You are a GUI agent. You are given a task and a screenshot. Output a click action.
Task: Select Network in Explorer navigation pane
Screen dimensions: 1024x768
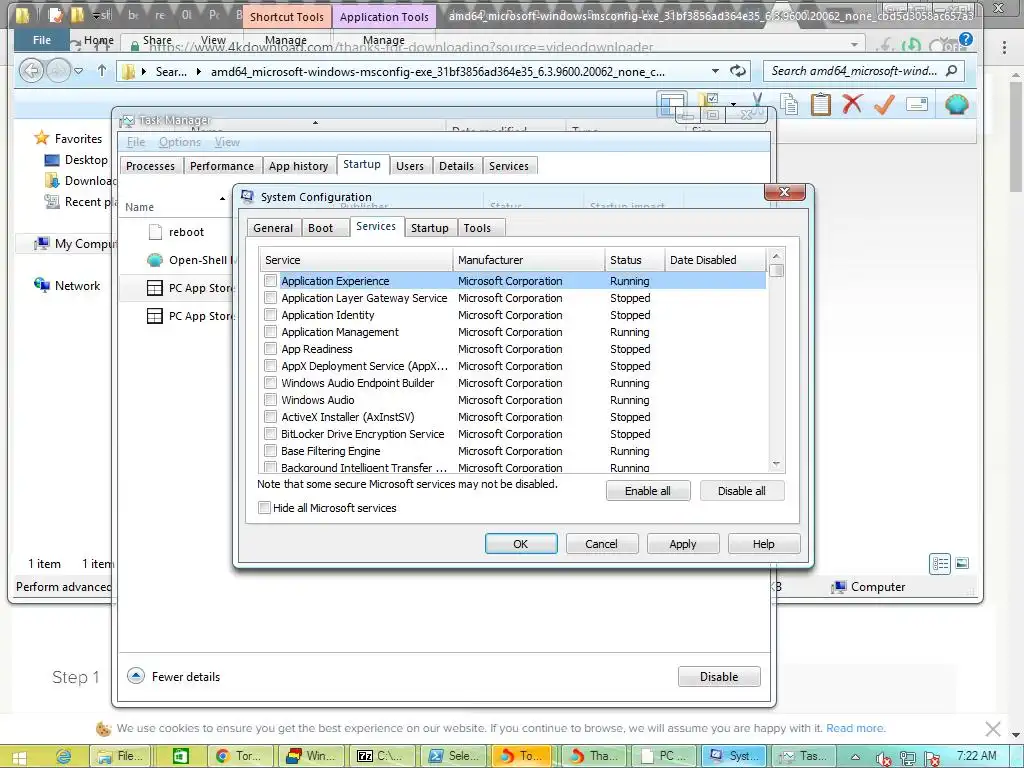[x=68, y=285]
